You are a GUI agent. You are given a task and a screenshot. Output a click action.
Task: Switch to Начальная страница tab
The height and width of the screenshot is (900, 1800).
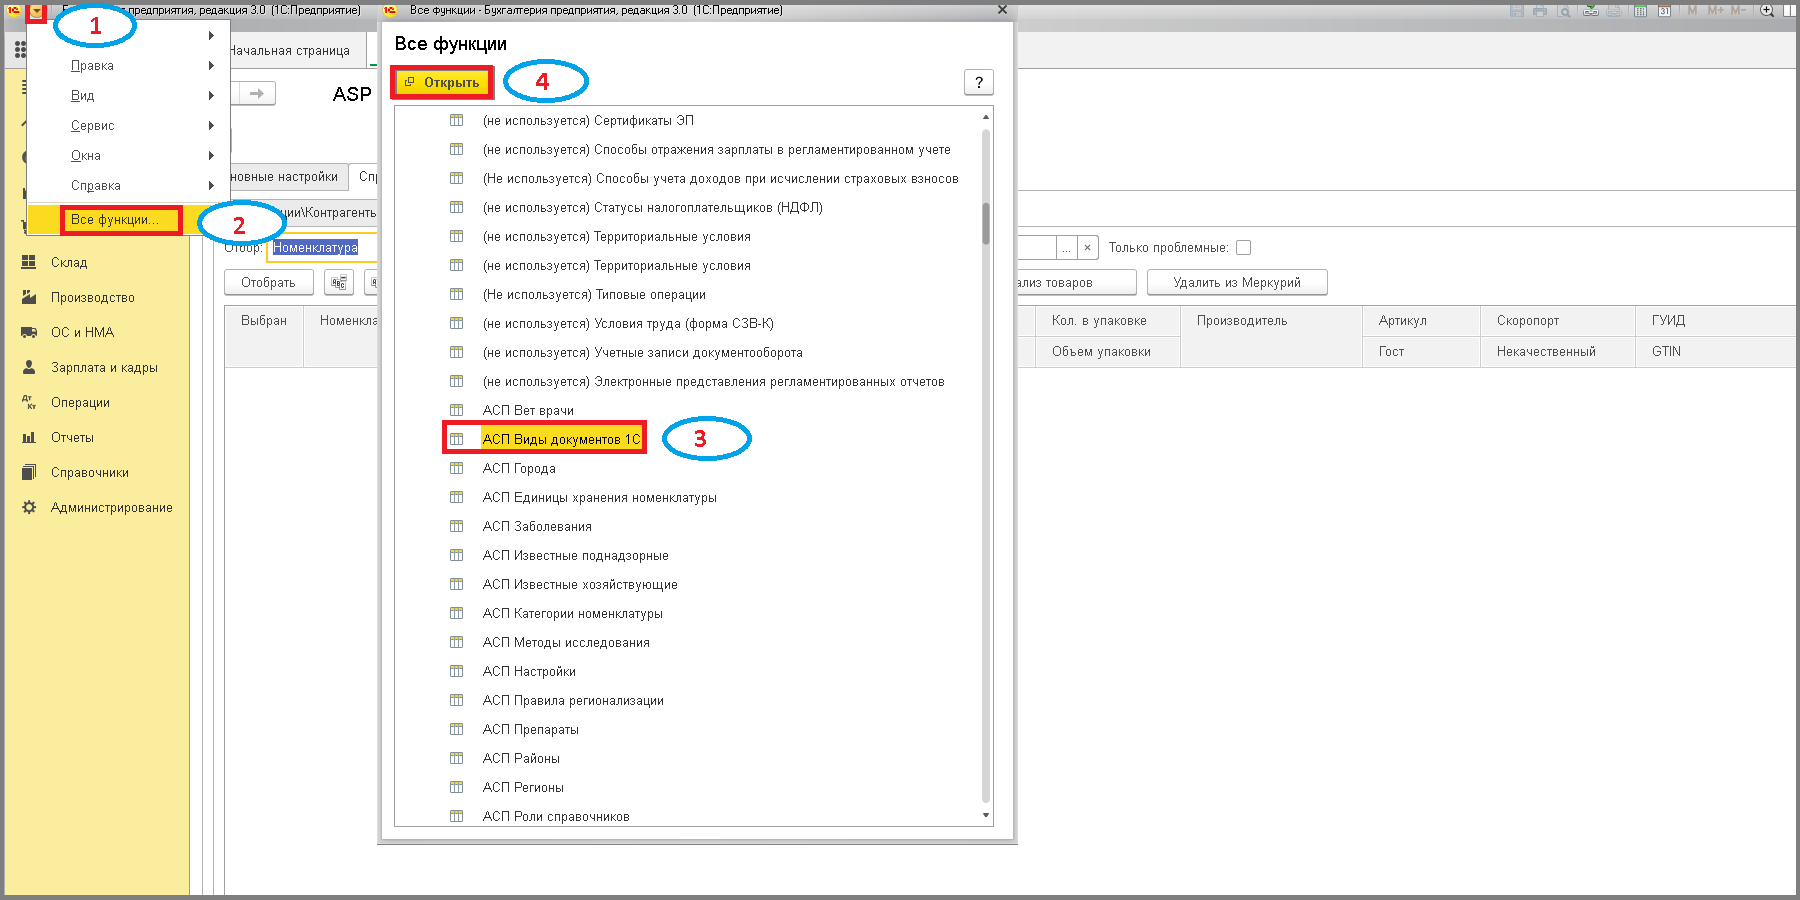pyautogui.click(x=289, y=50)
